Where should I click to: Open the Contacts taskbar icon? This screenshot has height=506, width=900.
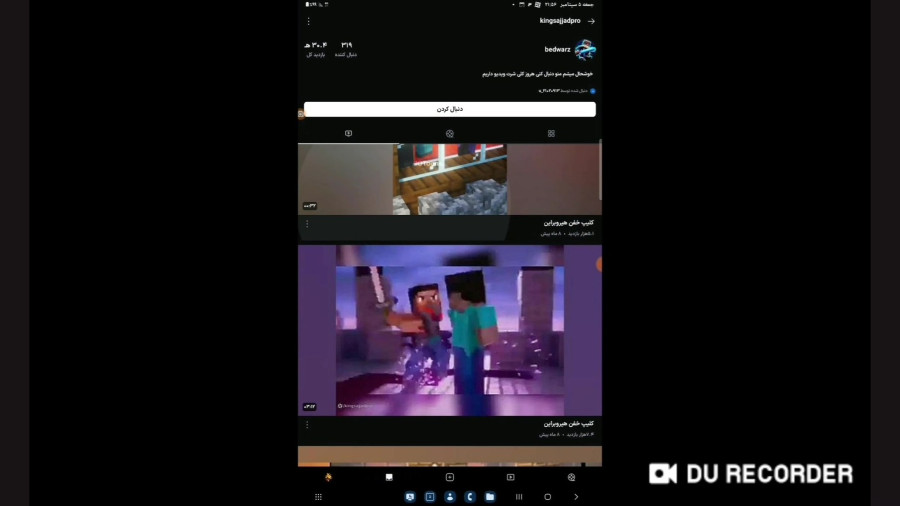(450, 497)
